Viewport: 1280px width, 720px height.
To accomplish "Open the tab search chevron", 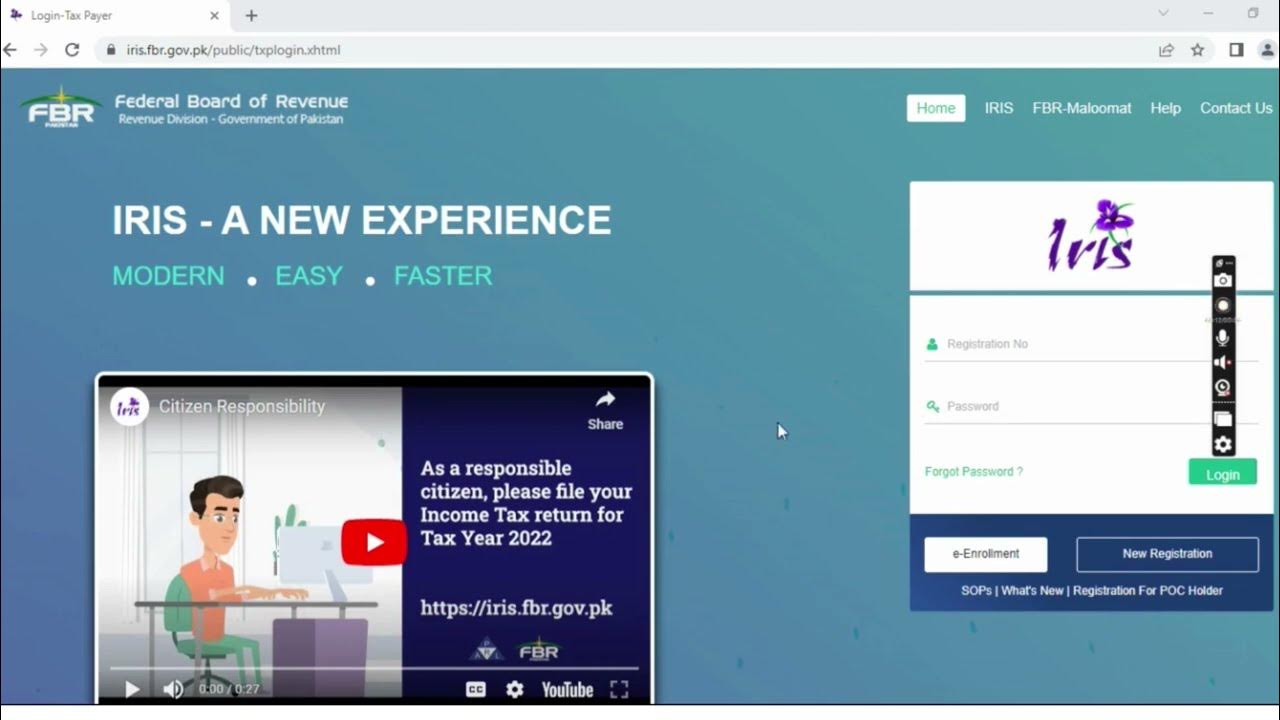I will pyautogui.click(x=1163, y=14).
